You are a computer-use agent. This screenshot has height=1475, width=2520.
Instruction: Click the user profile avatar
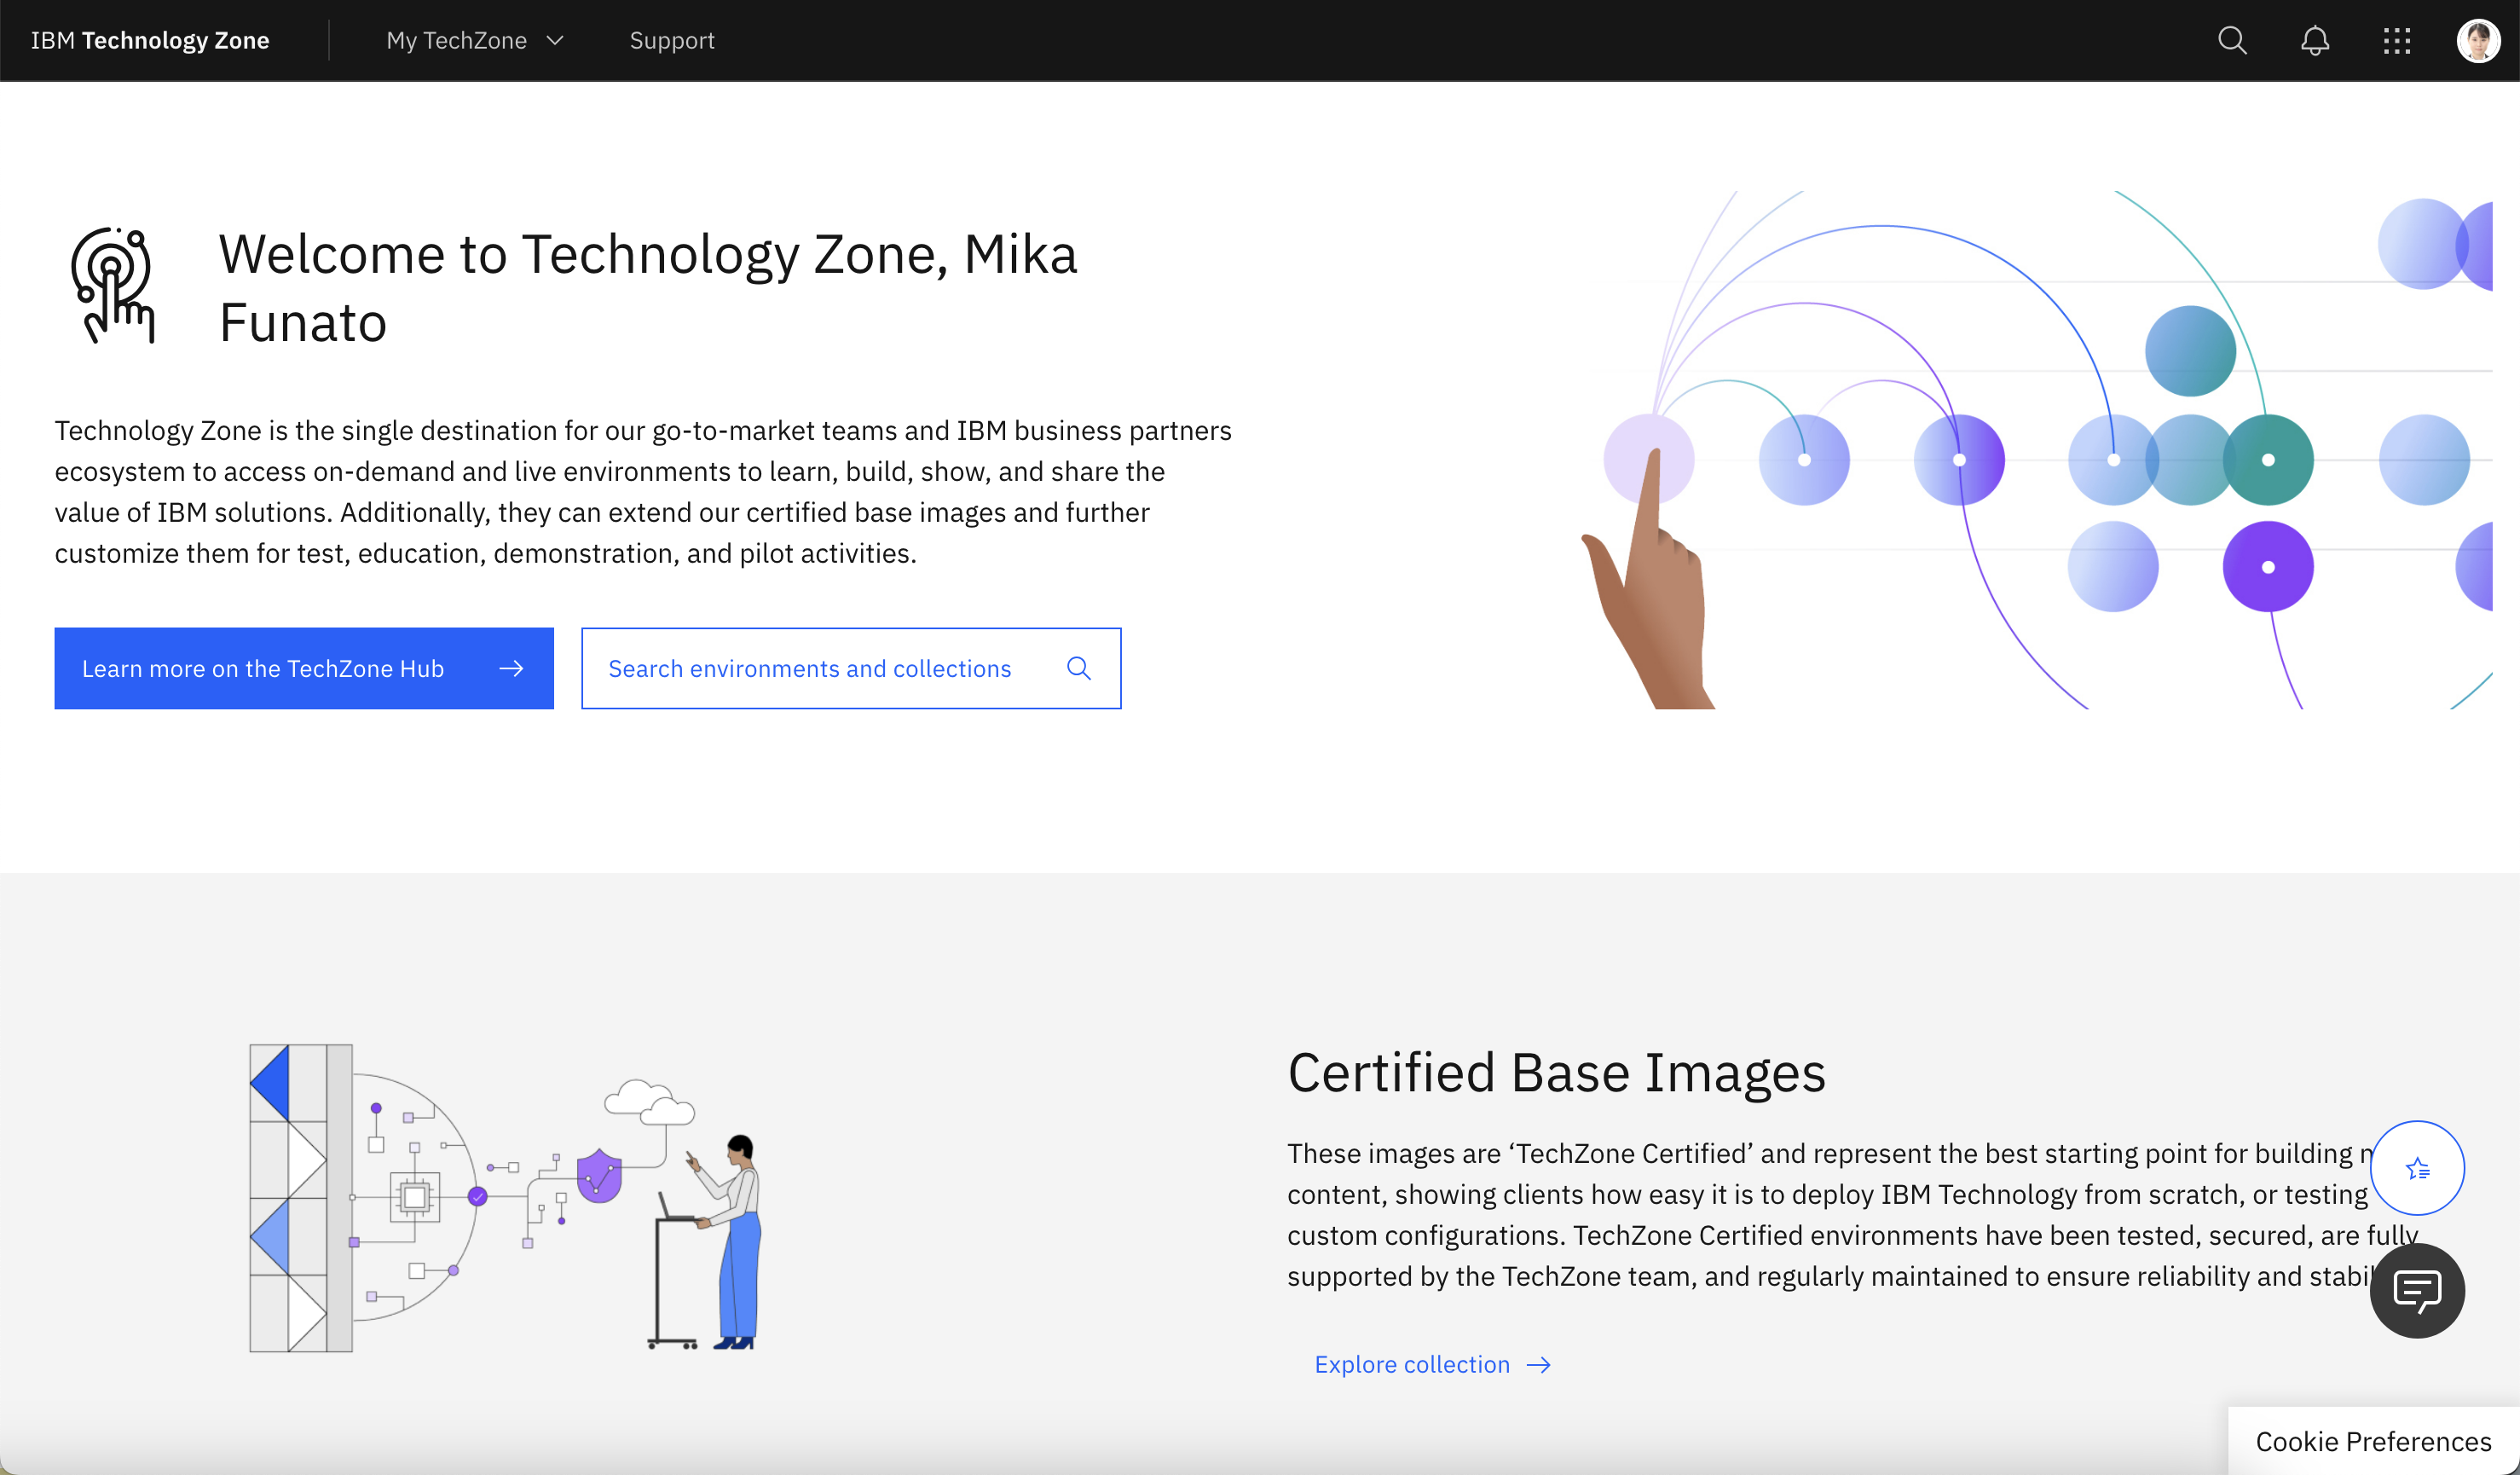tap(2477, 41)
